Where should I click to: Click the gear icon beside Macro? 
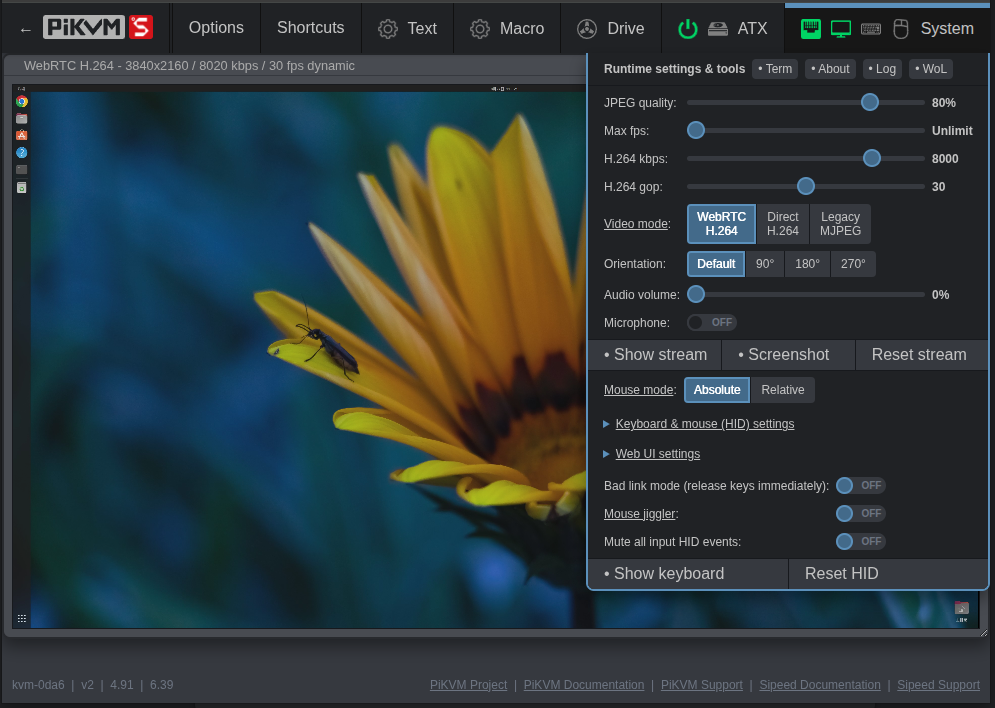[x=480, y=29]
